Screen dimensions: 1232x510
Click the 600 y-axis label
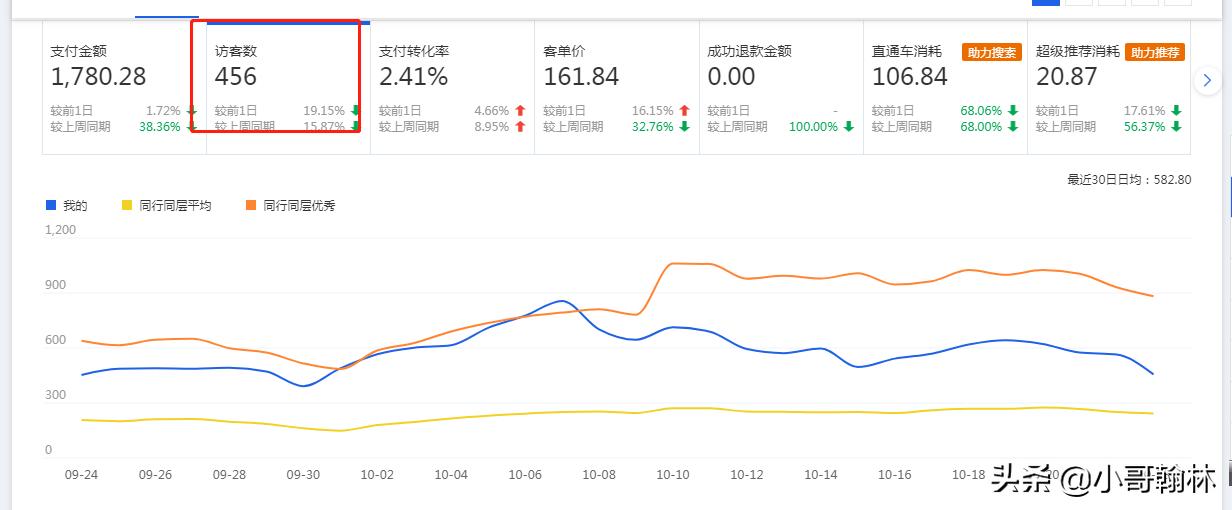56,340
